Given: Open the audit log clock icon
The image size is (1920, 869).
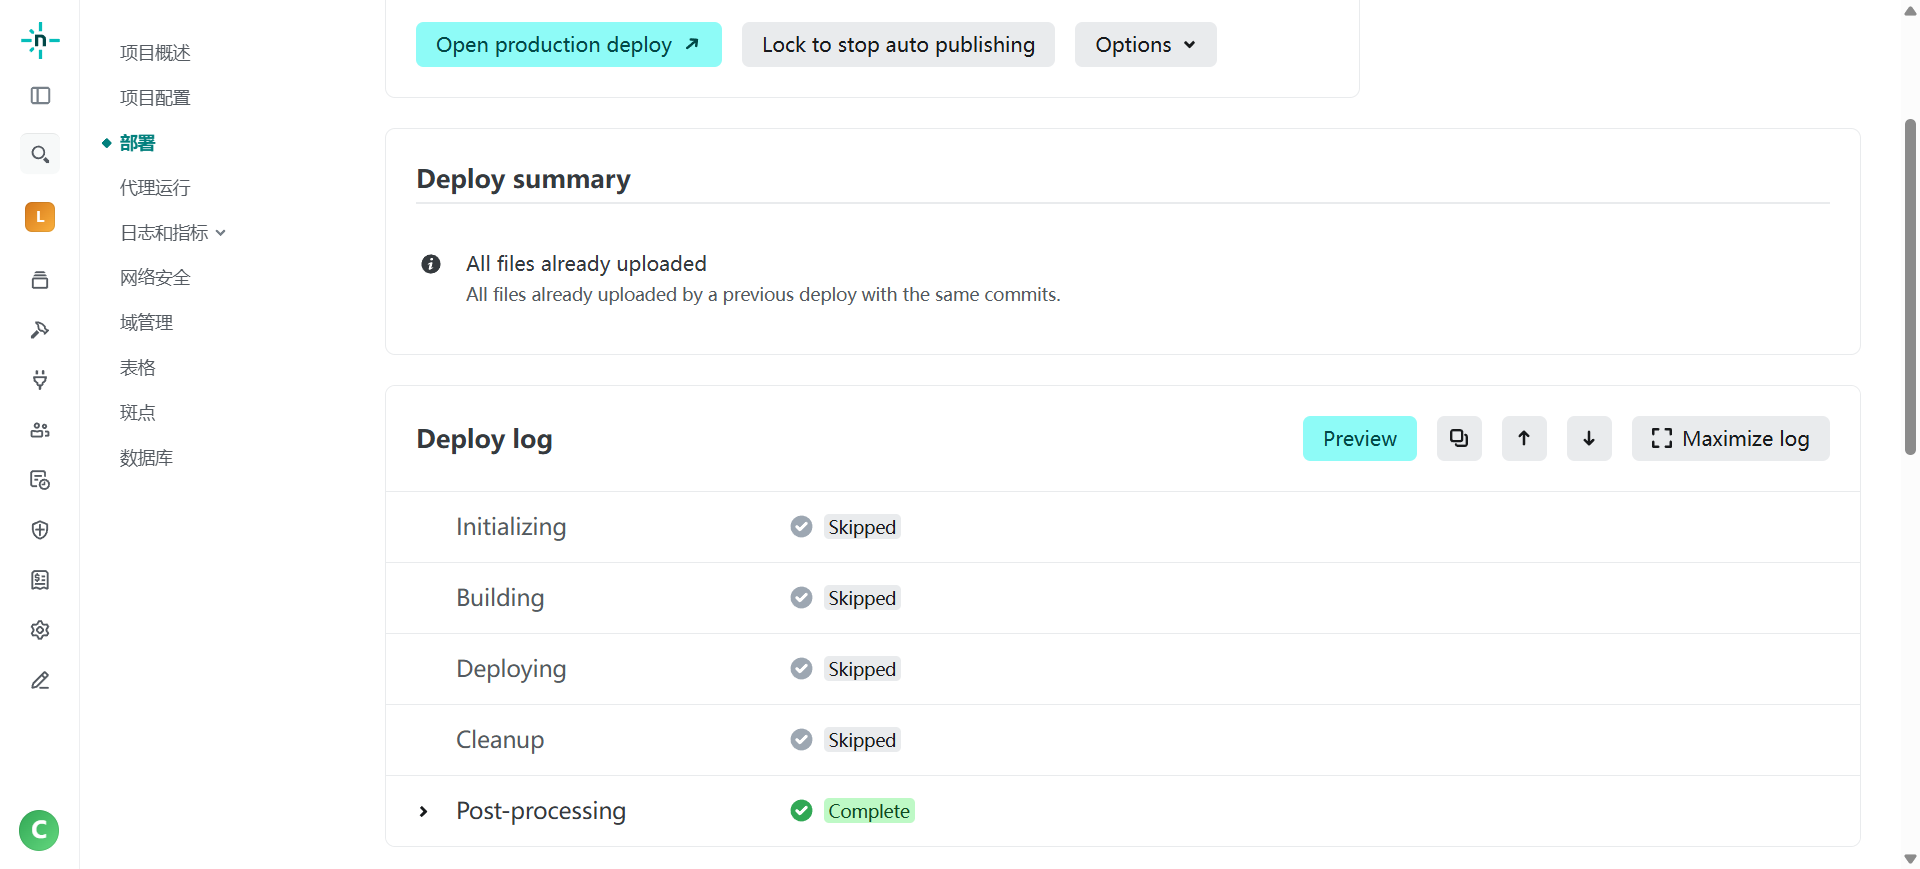Looking at the screenshot, I should tap(40, 480).
